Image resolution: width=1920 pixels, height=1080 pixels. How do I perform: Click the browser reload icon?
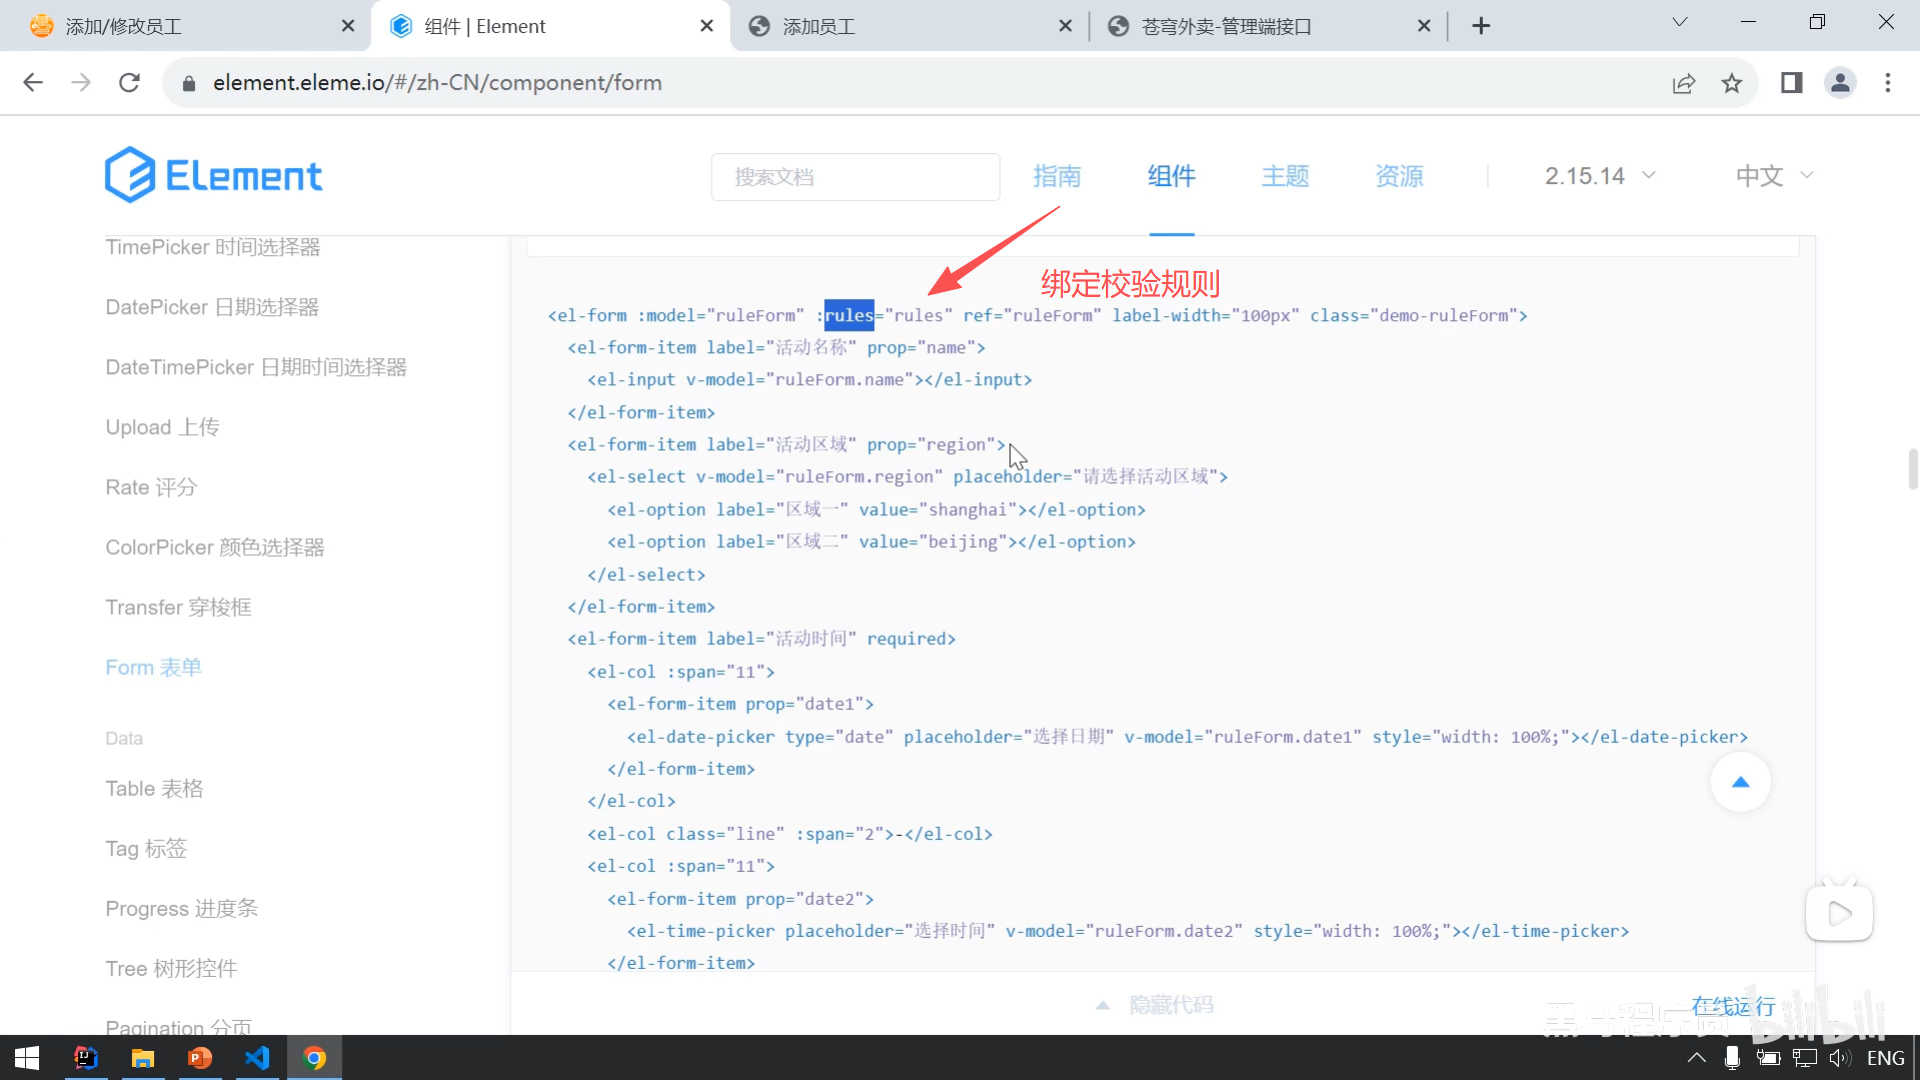pos(129,83)
